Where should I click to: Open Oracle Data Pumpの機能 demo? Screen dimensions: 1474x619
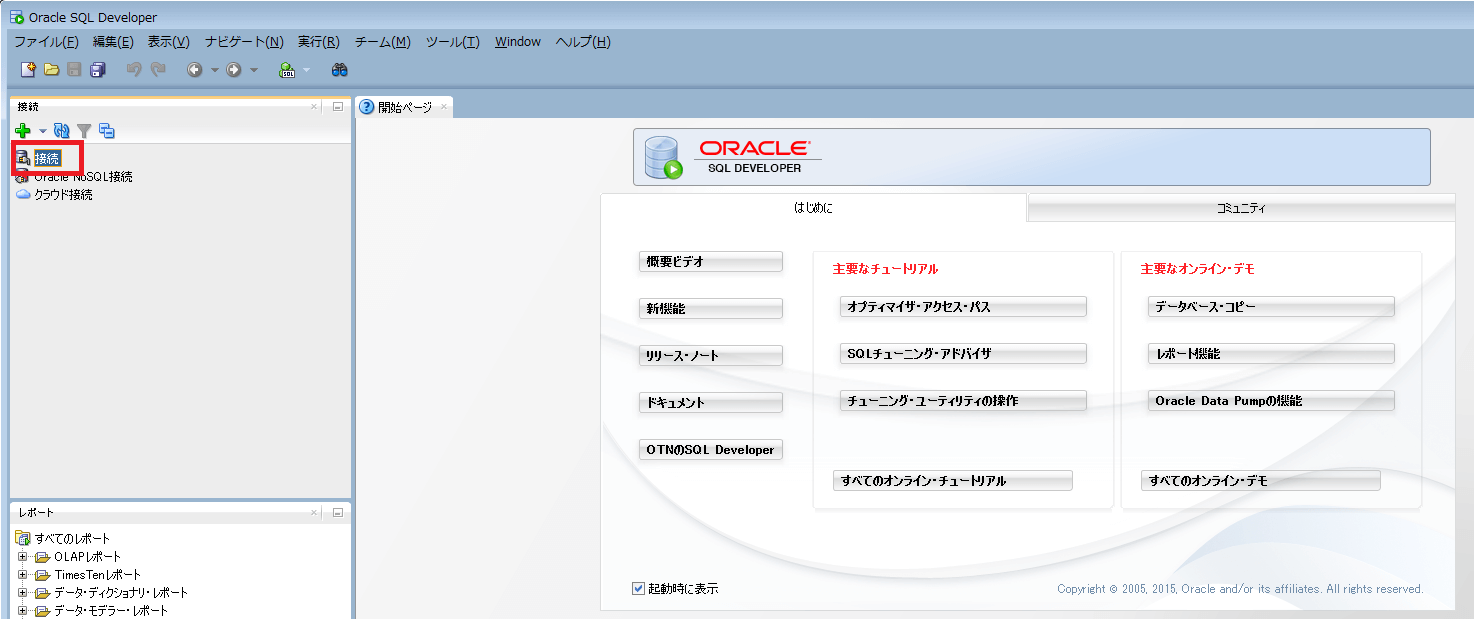[x=1271, y=400]
